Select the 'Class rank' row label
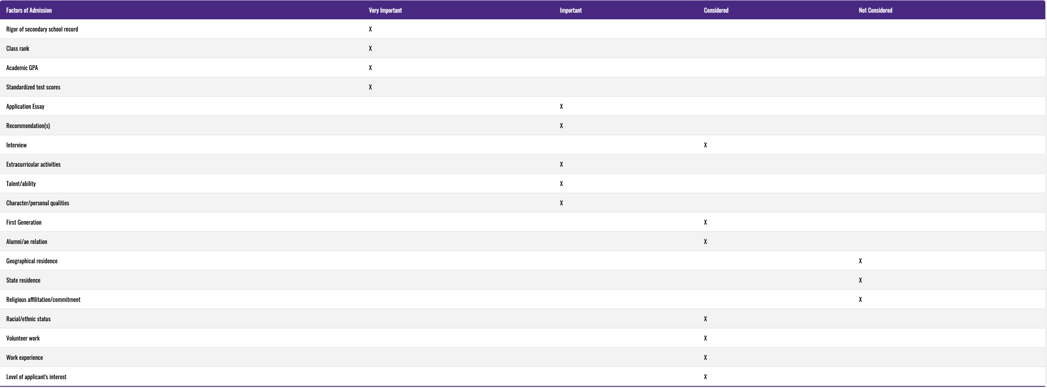Screen dimensions: 1047x388 pyautogui.click(x=17, y=49)
